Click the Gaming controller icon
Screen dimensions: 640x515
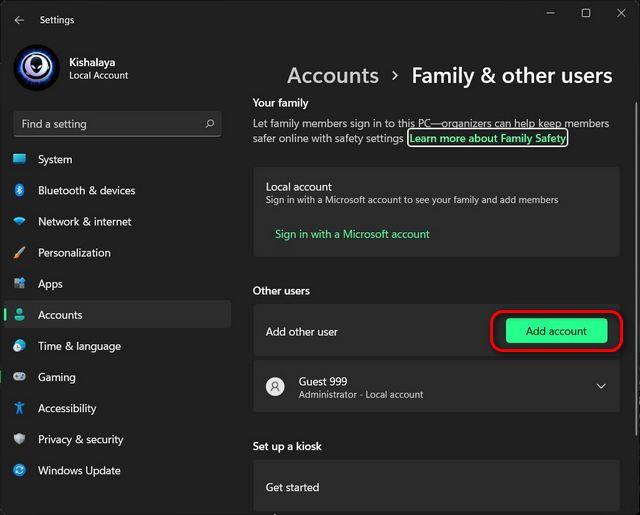[x=19, y=377]
